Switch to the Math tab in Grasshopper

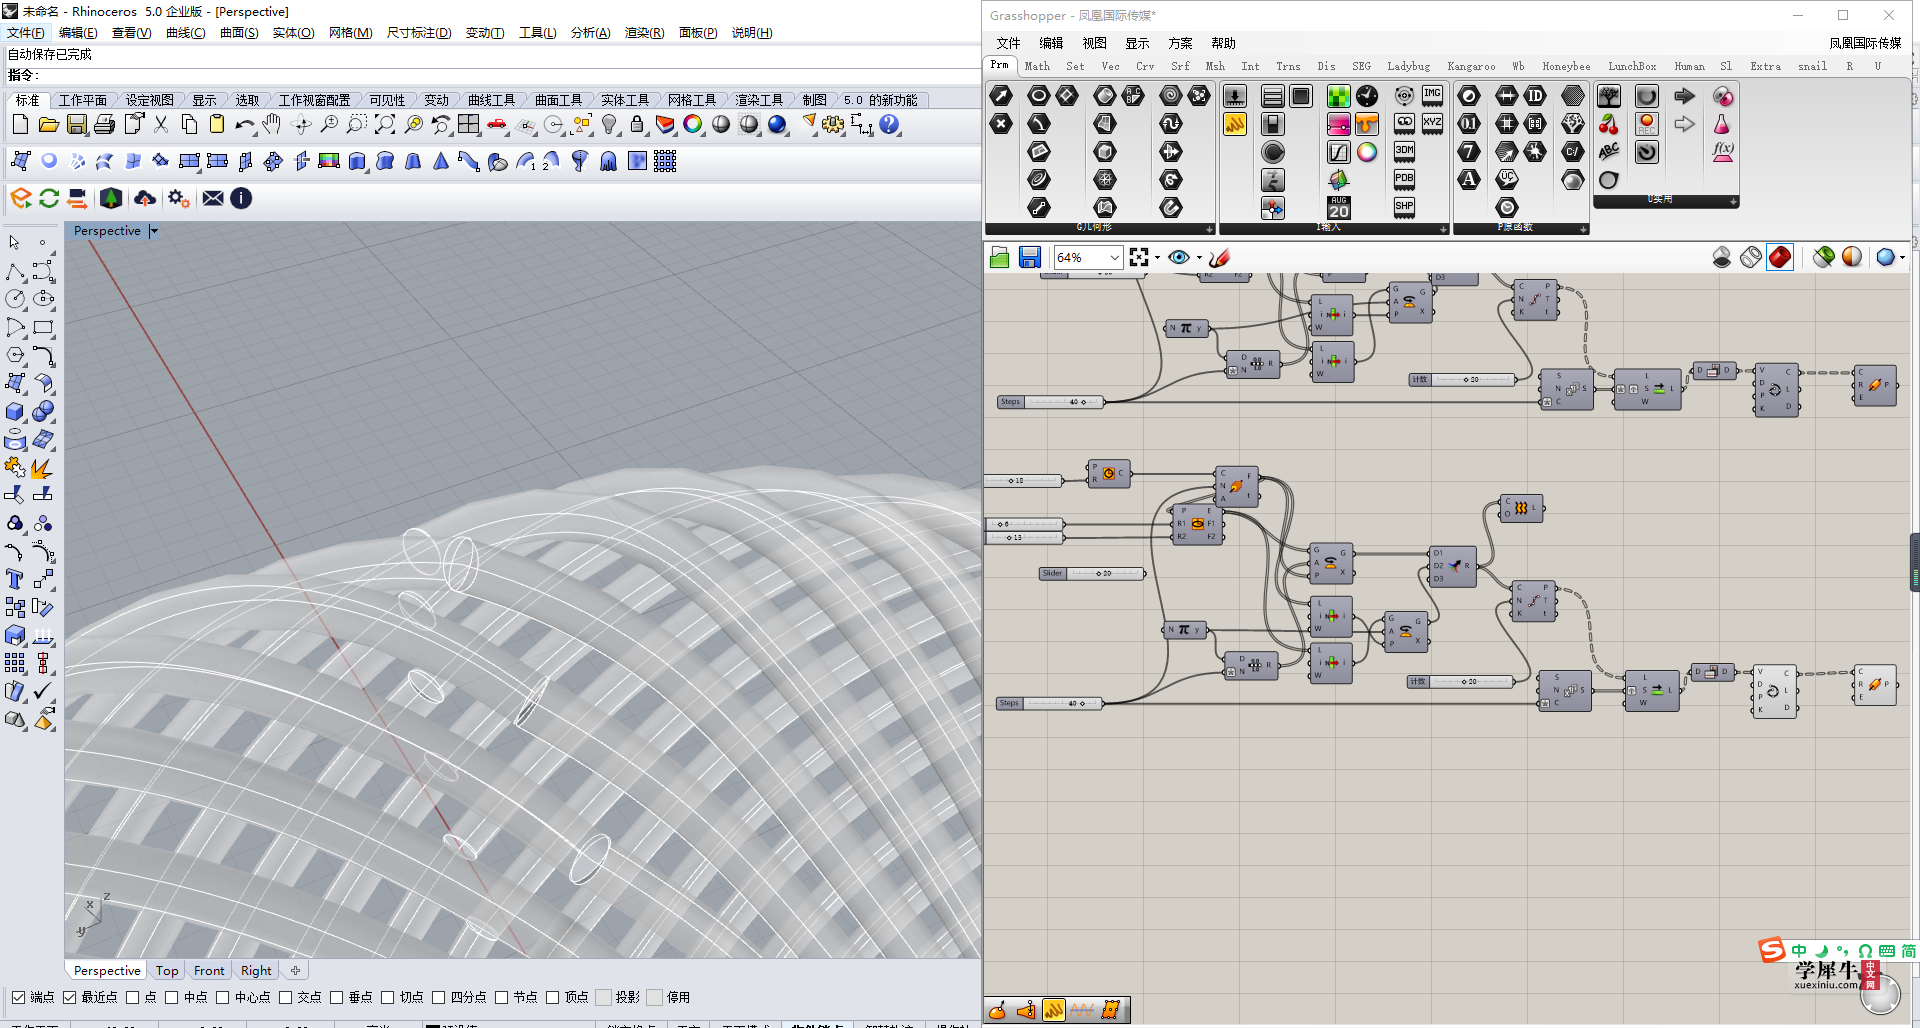pos(1037,67)
